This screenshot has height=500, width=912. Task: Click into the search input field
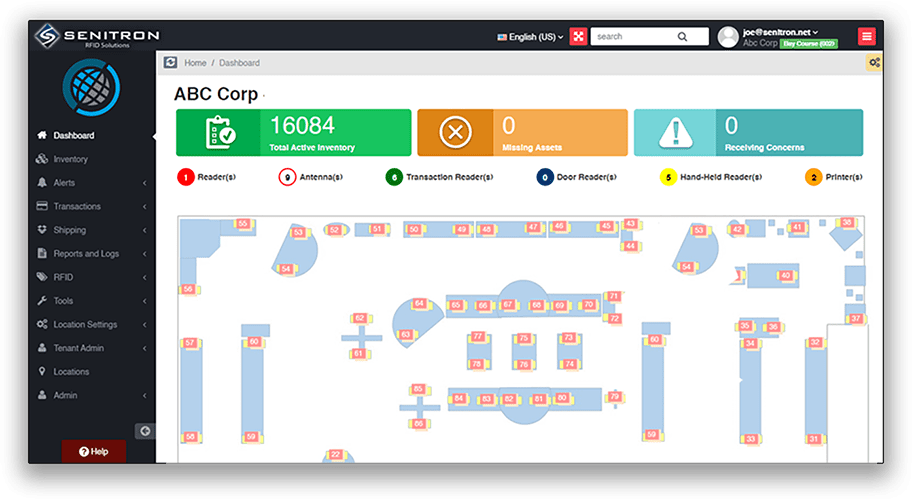tap(632, 37)
